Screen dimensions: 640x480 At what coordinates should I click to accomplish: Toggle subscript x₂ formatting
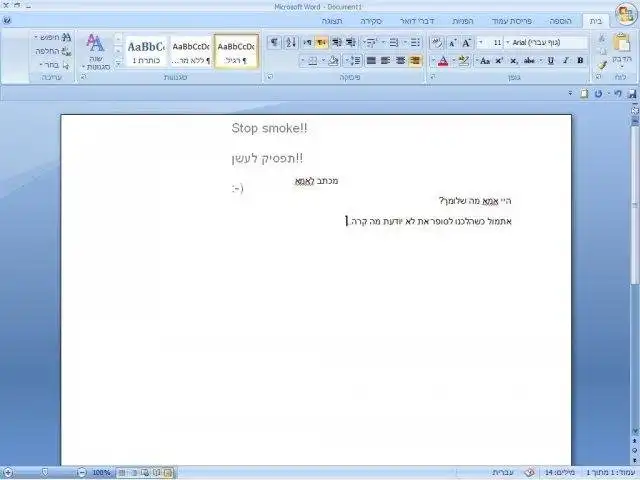tap(514, 61)
